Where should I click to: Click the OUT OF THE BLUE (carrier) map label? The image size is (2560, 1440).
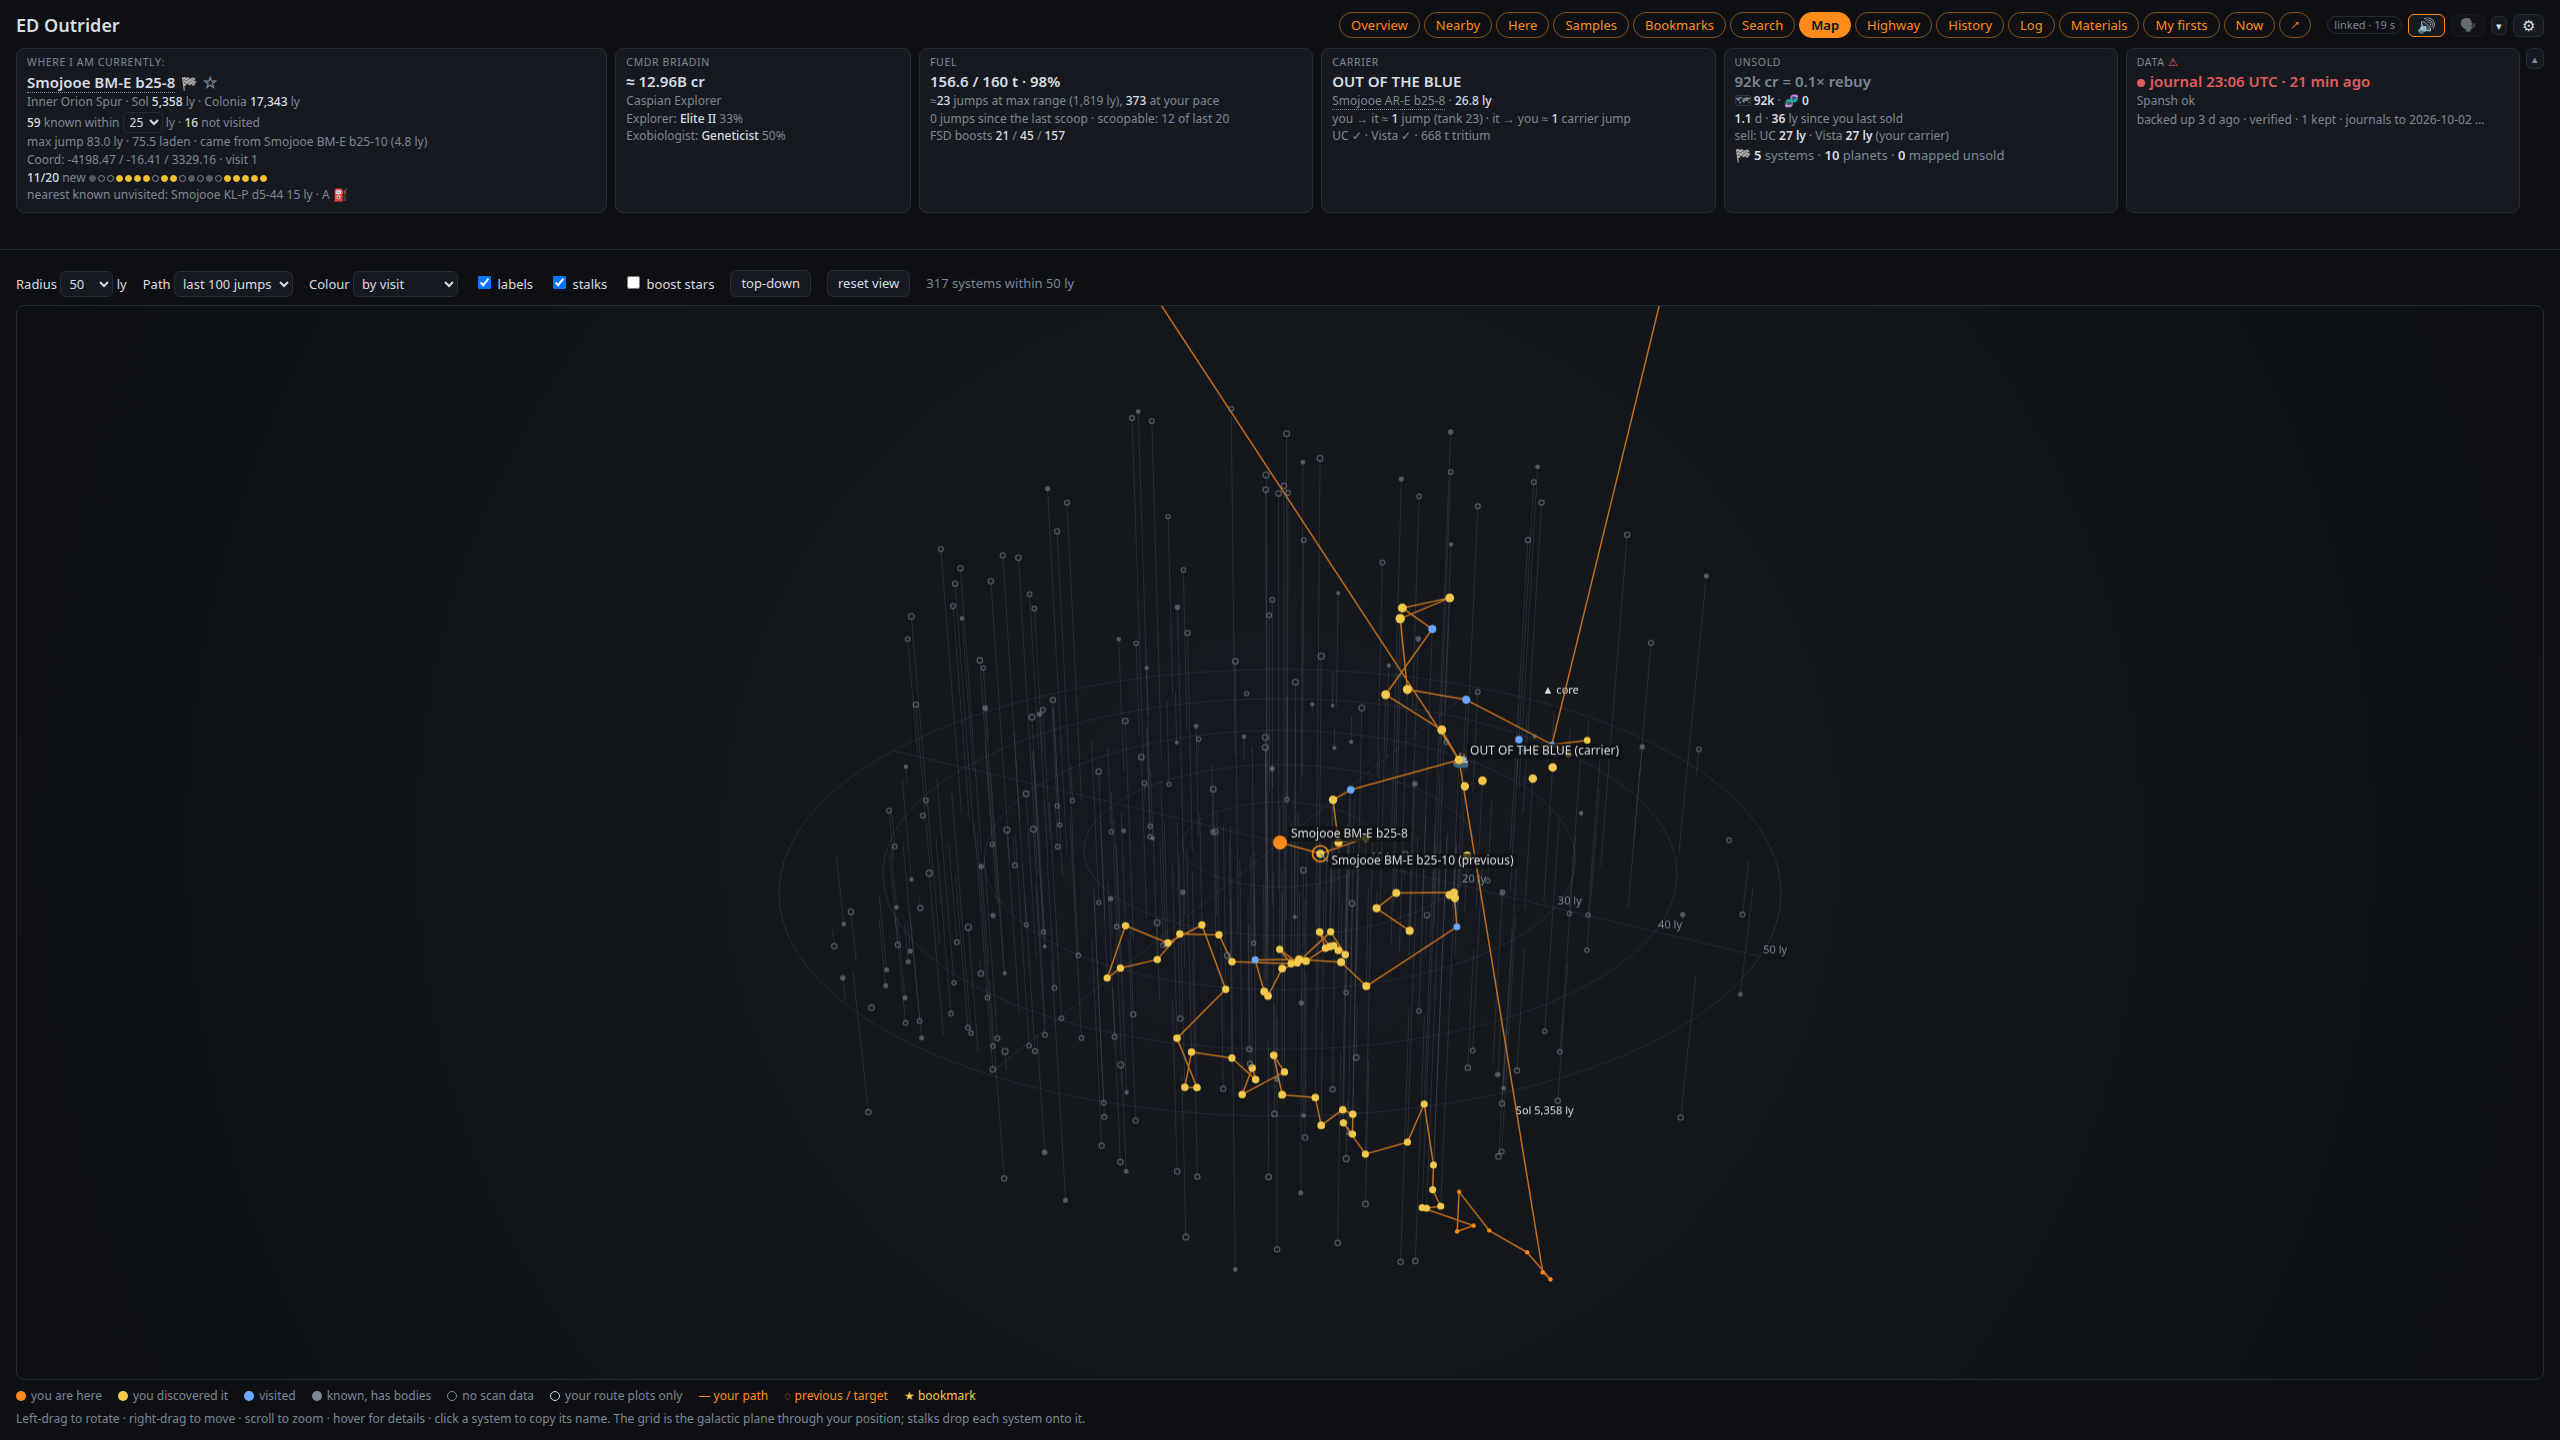coord(1544,750)
